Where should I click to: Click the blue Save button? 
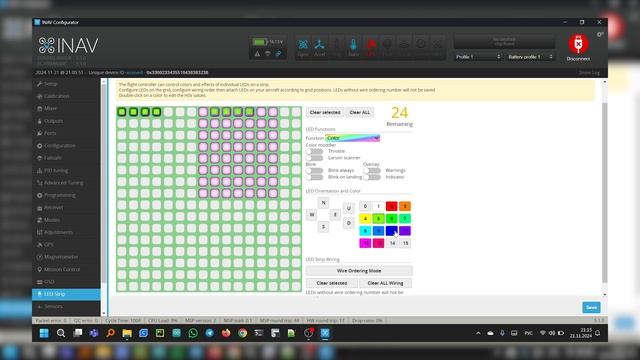coord(591,307)
